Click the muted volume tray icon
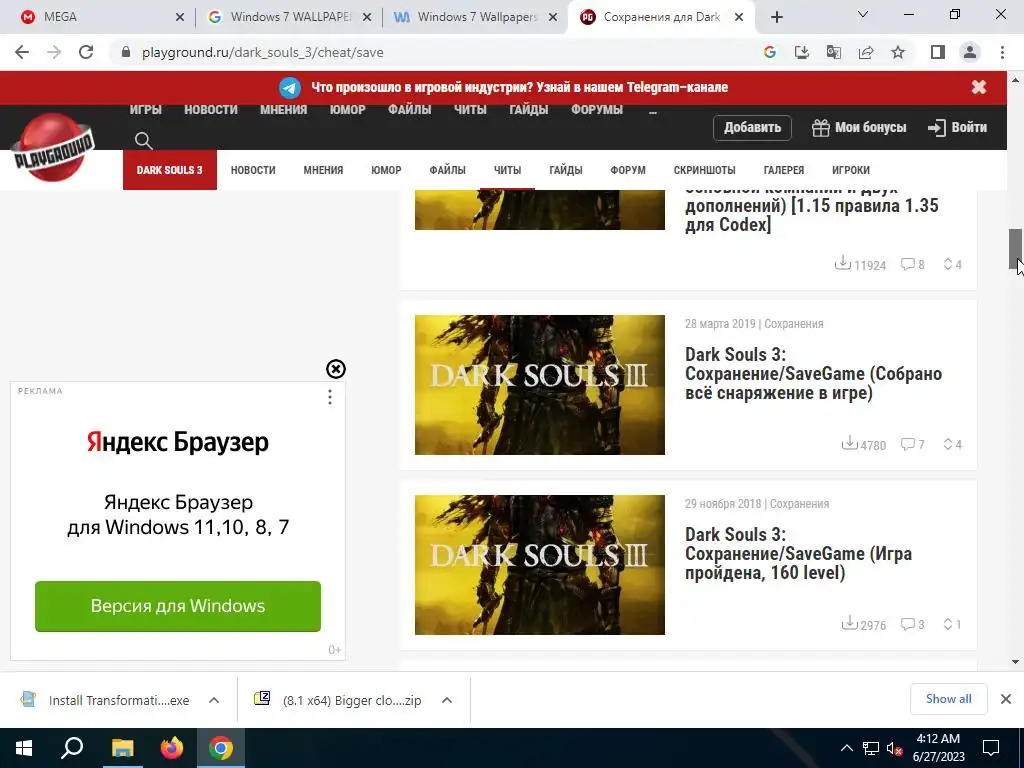This screenshot has width=1024, height=768. (895, 748)
